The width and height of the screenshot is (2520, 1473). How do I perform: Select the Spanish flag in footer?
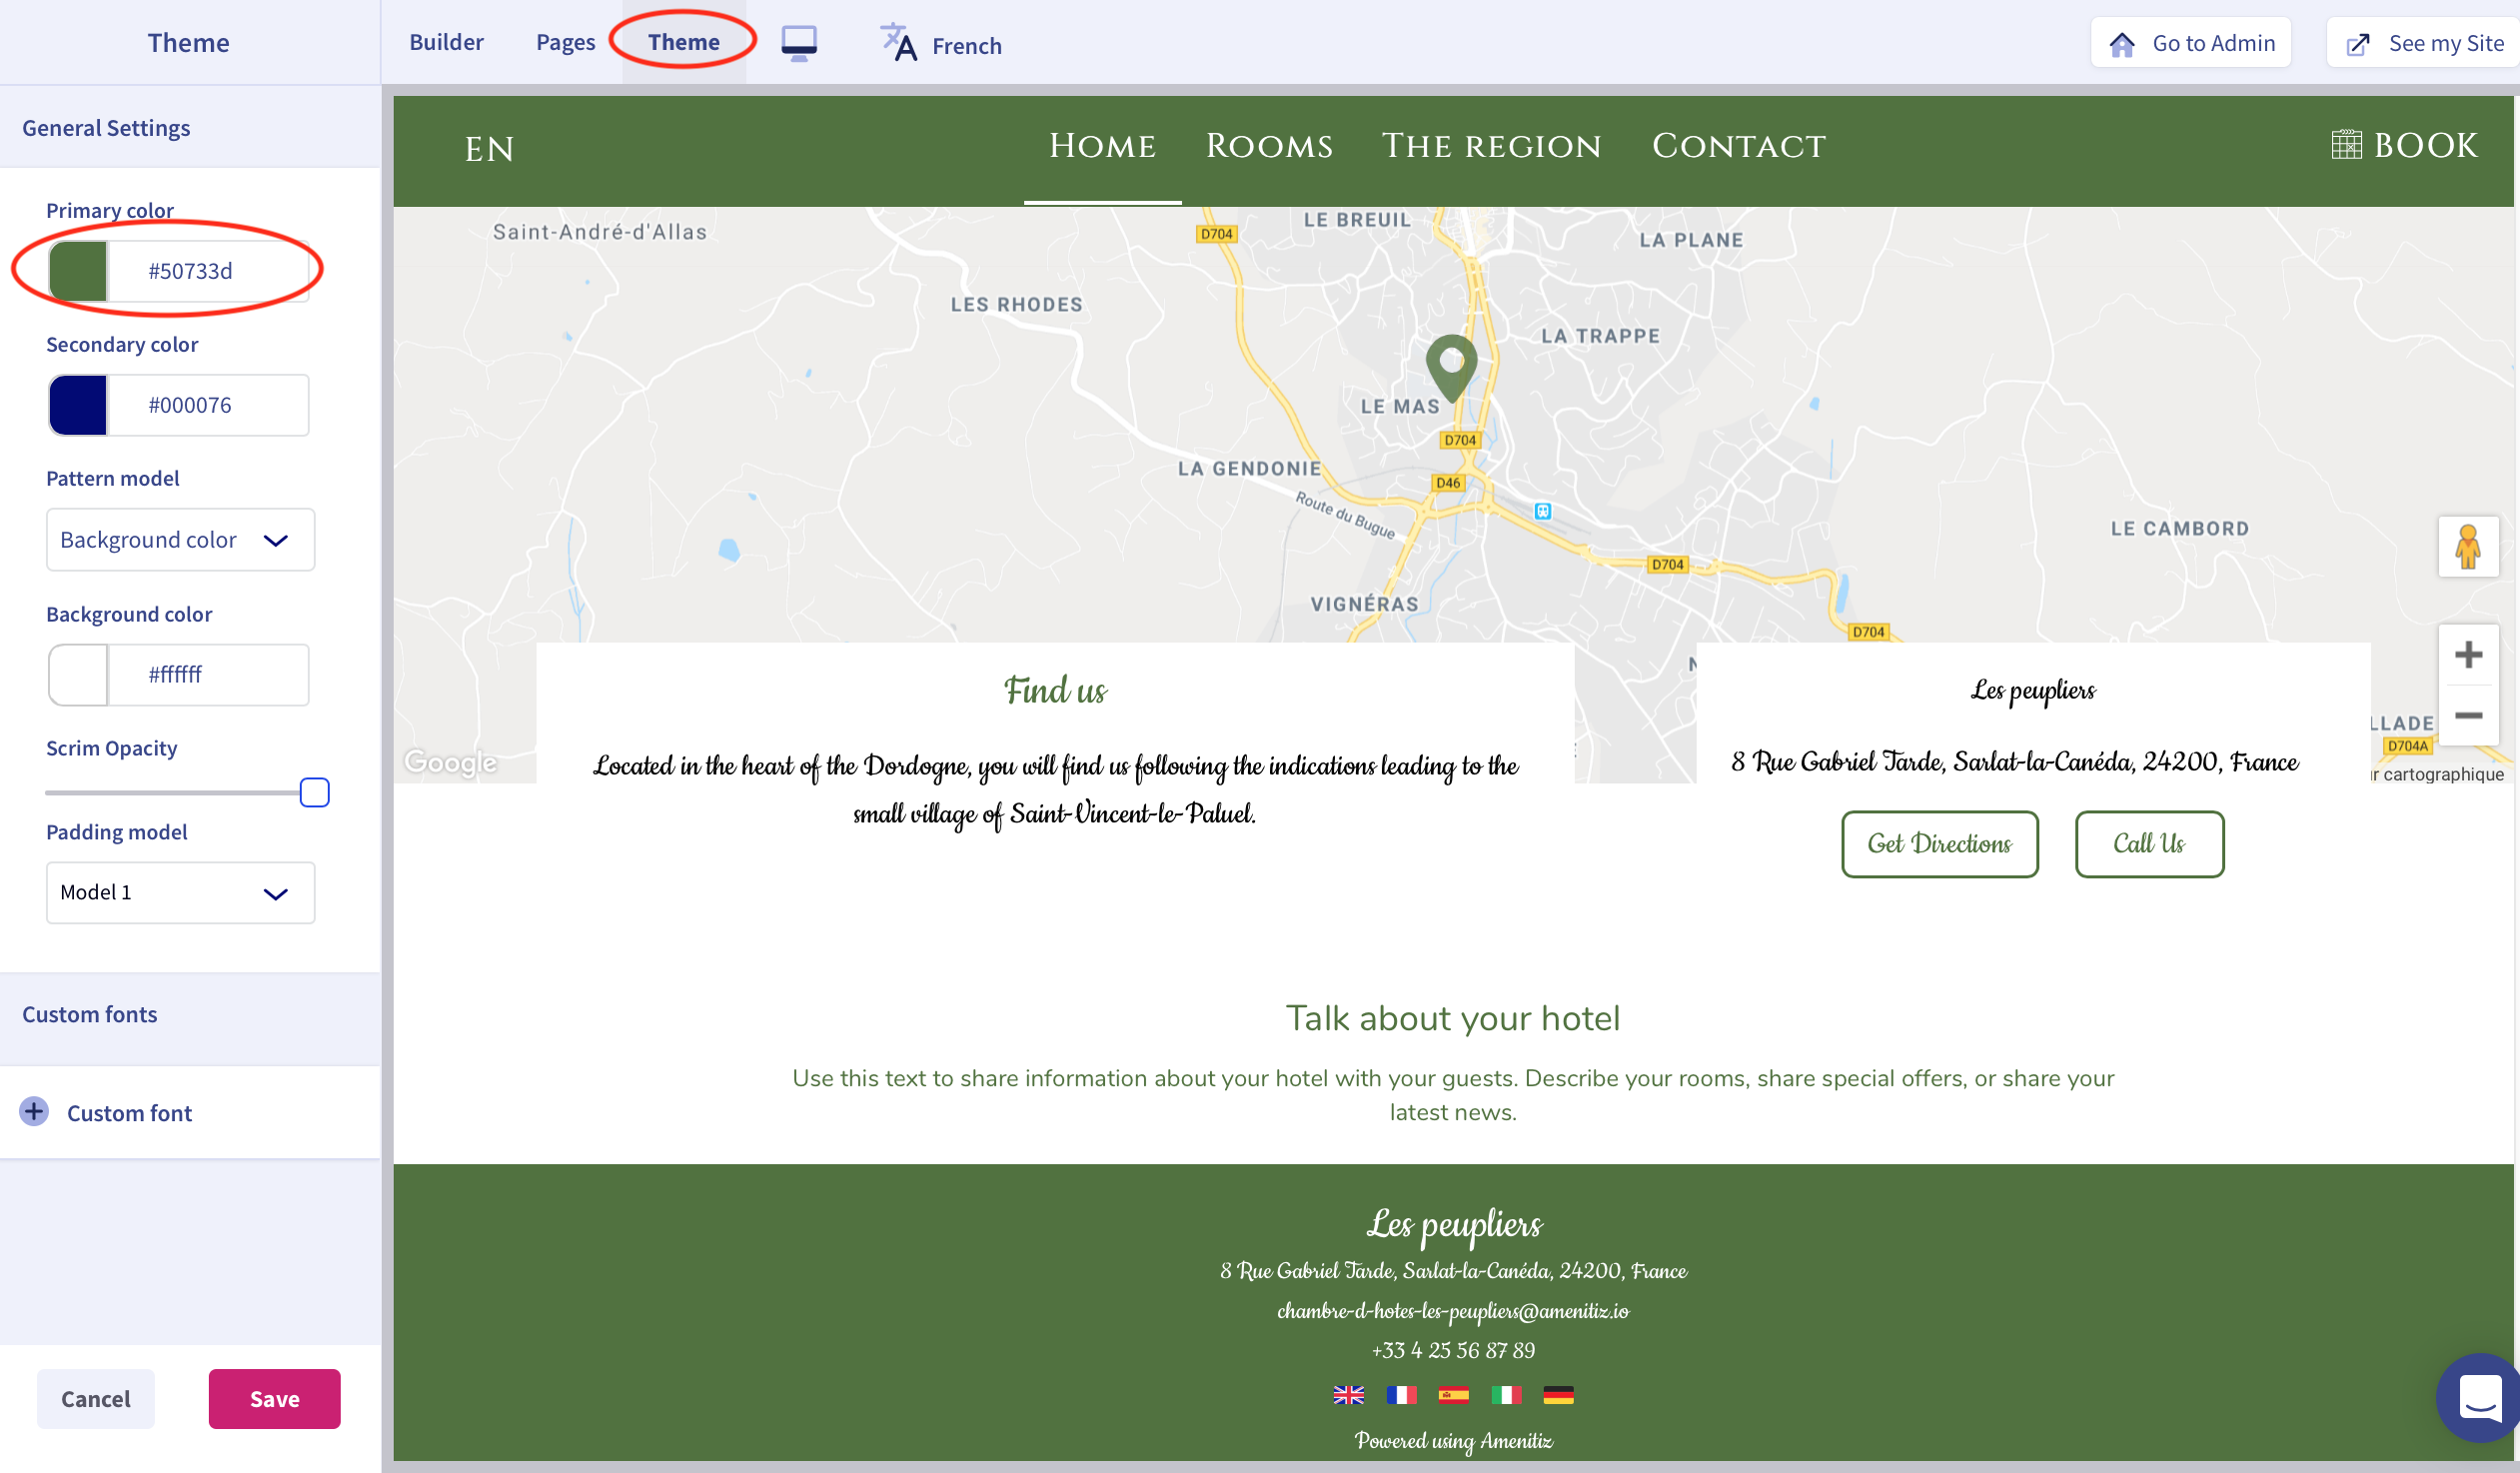click(x=1453, y=1395)
